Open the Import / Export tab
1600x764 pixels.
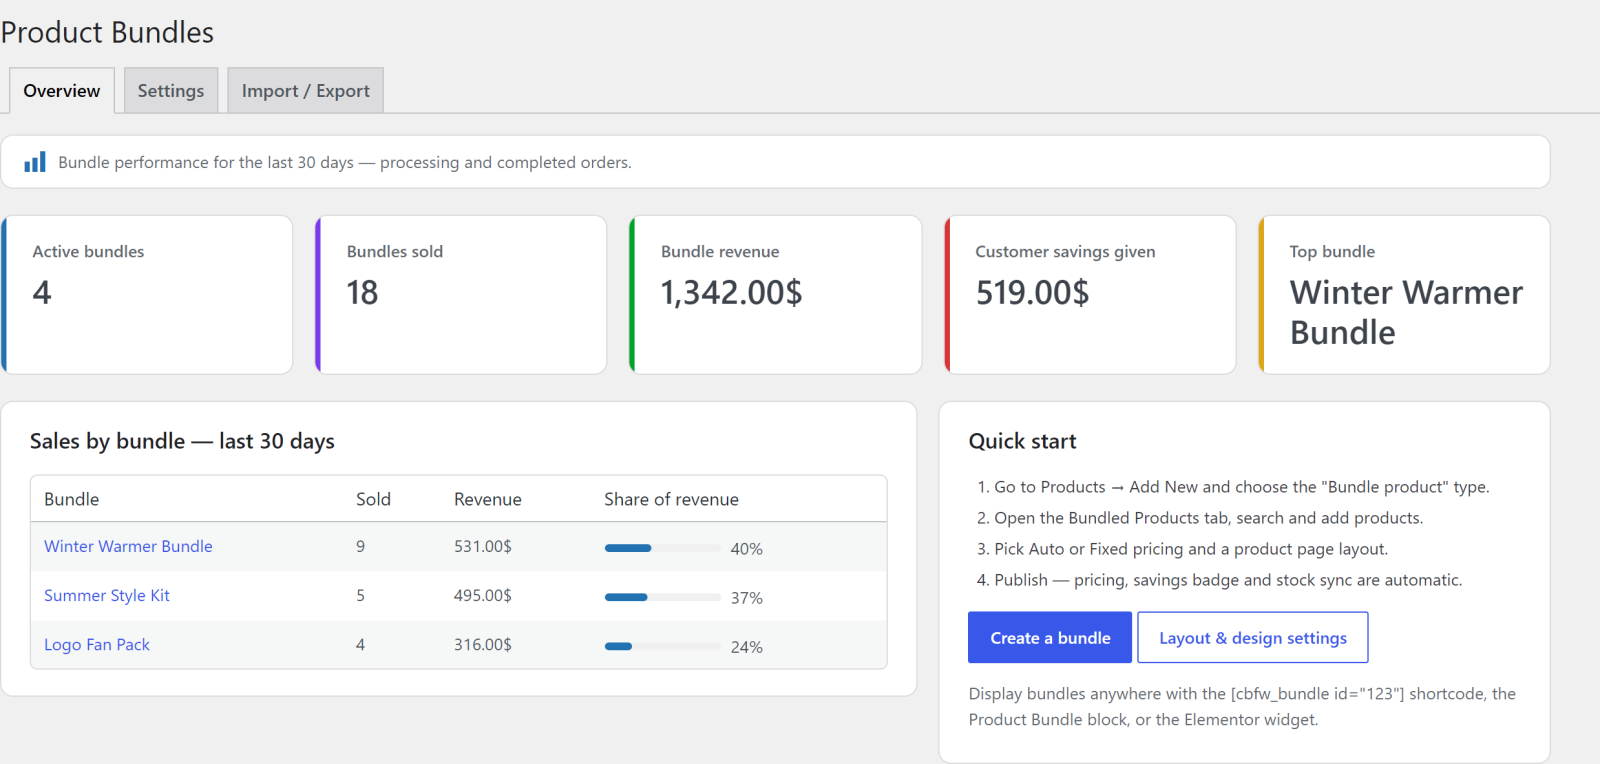click(305, 91)
